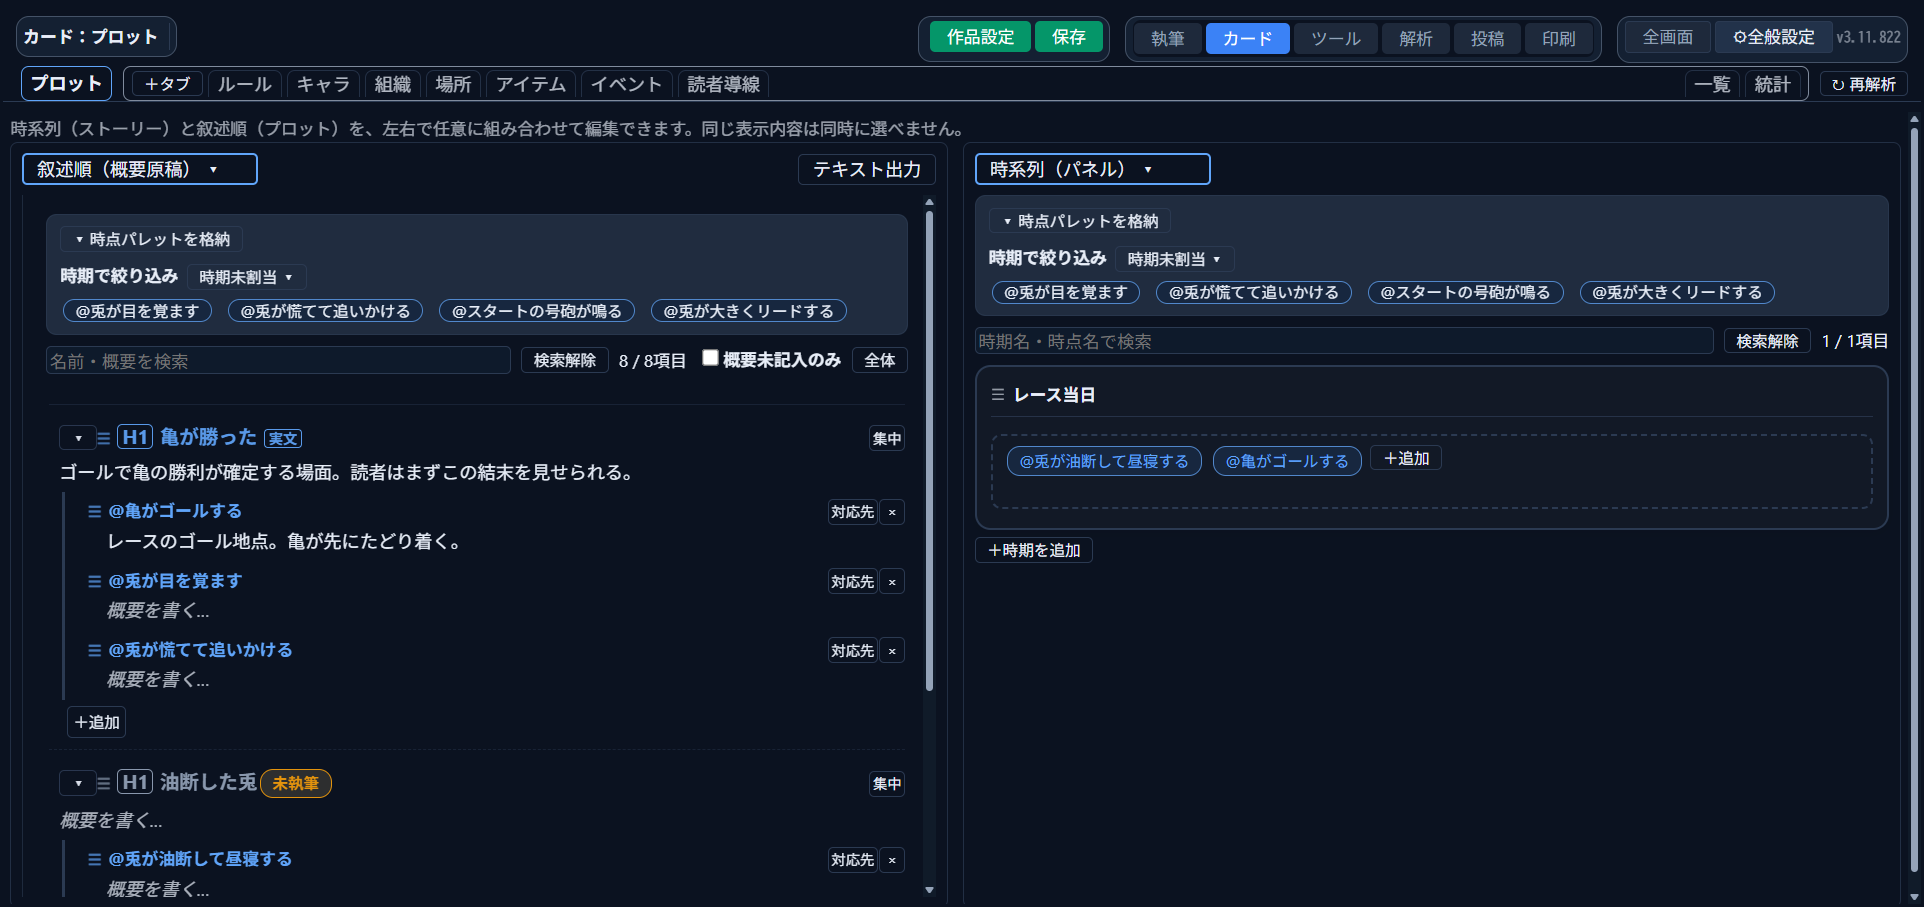Click テキスト出力 button
The image size is (1924, 907).
pos(867,169)
